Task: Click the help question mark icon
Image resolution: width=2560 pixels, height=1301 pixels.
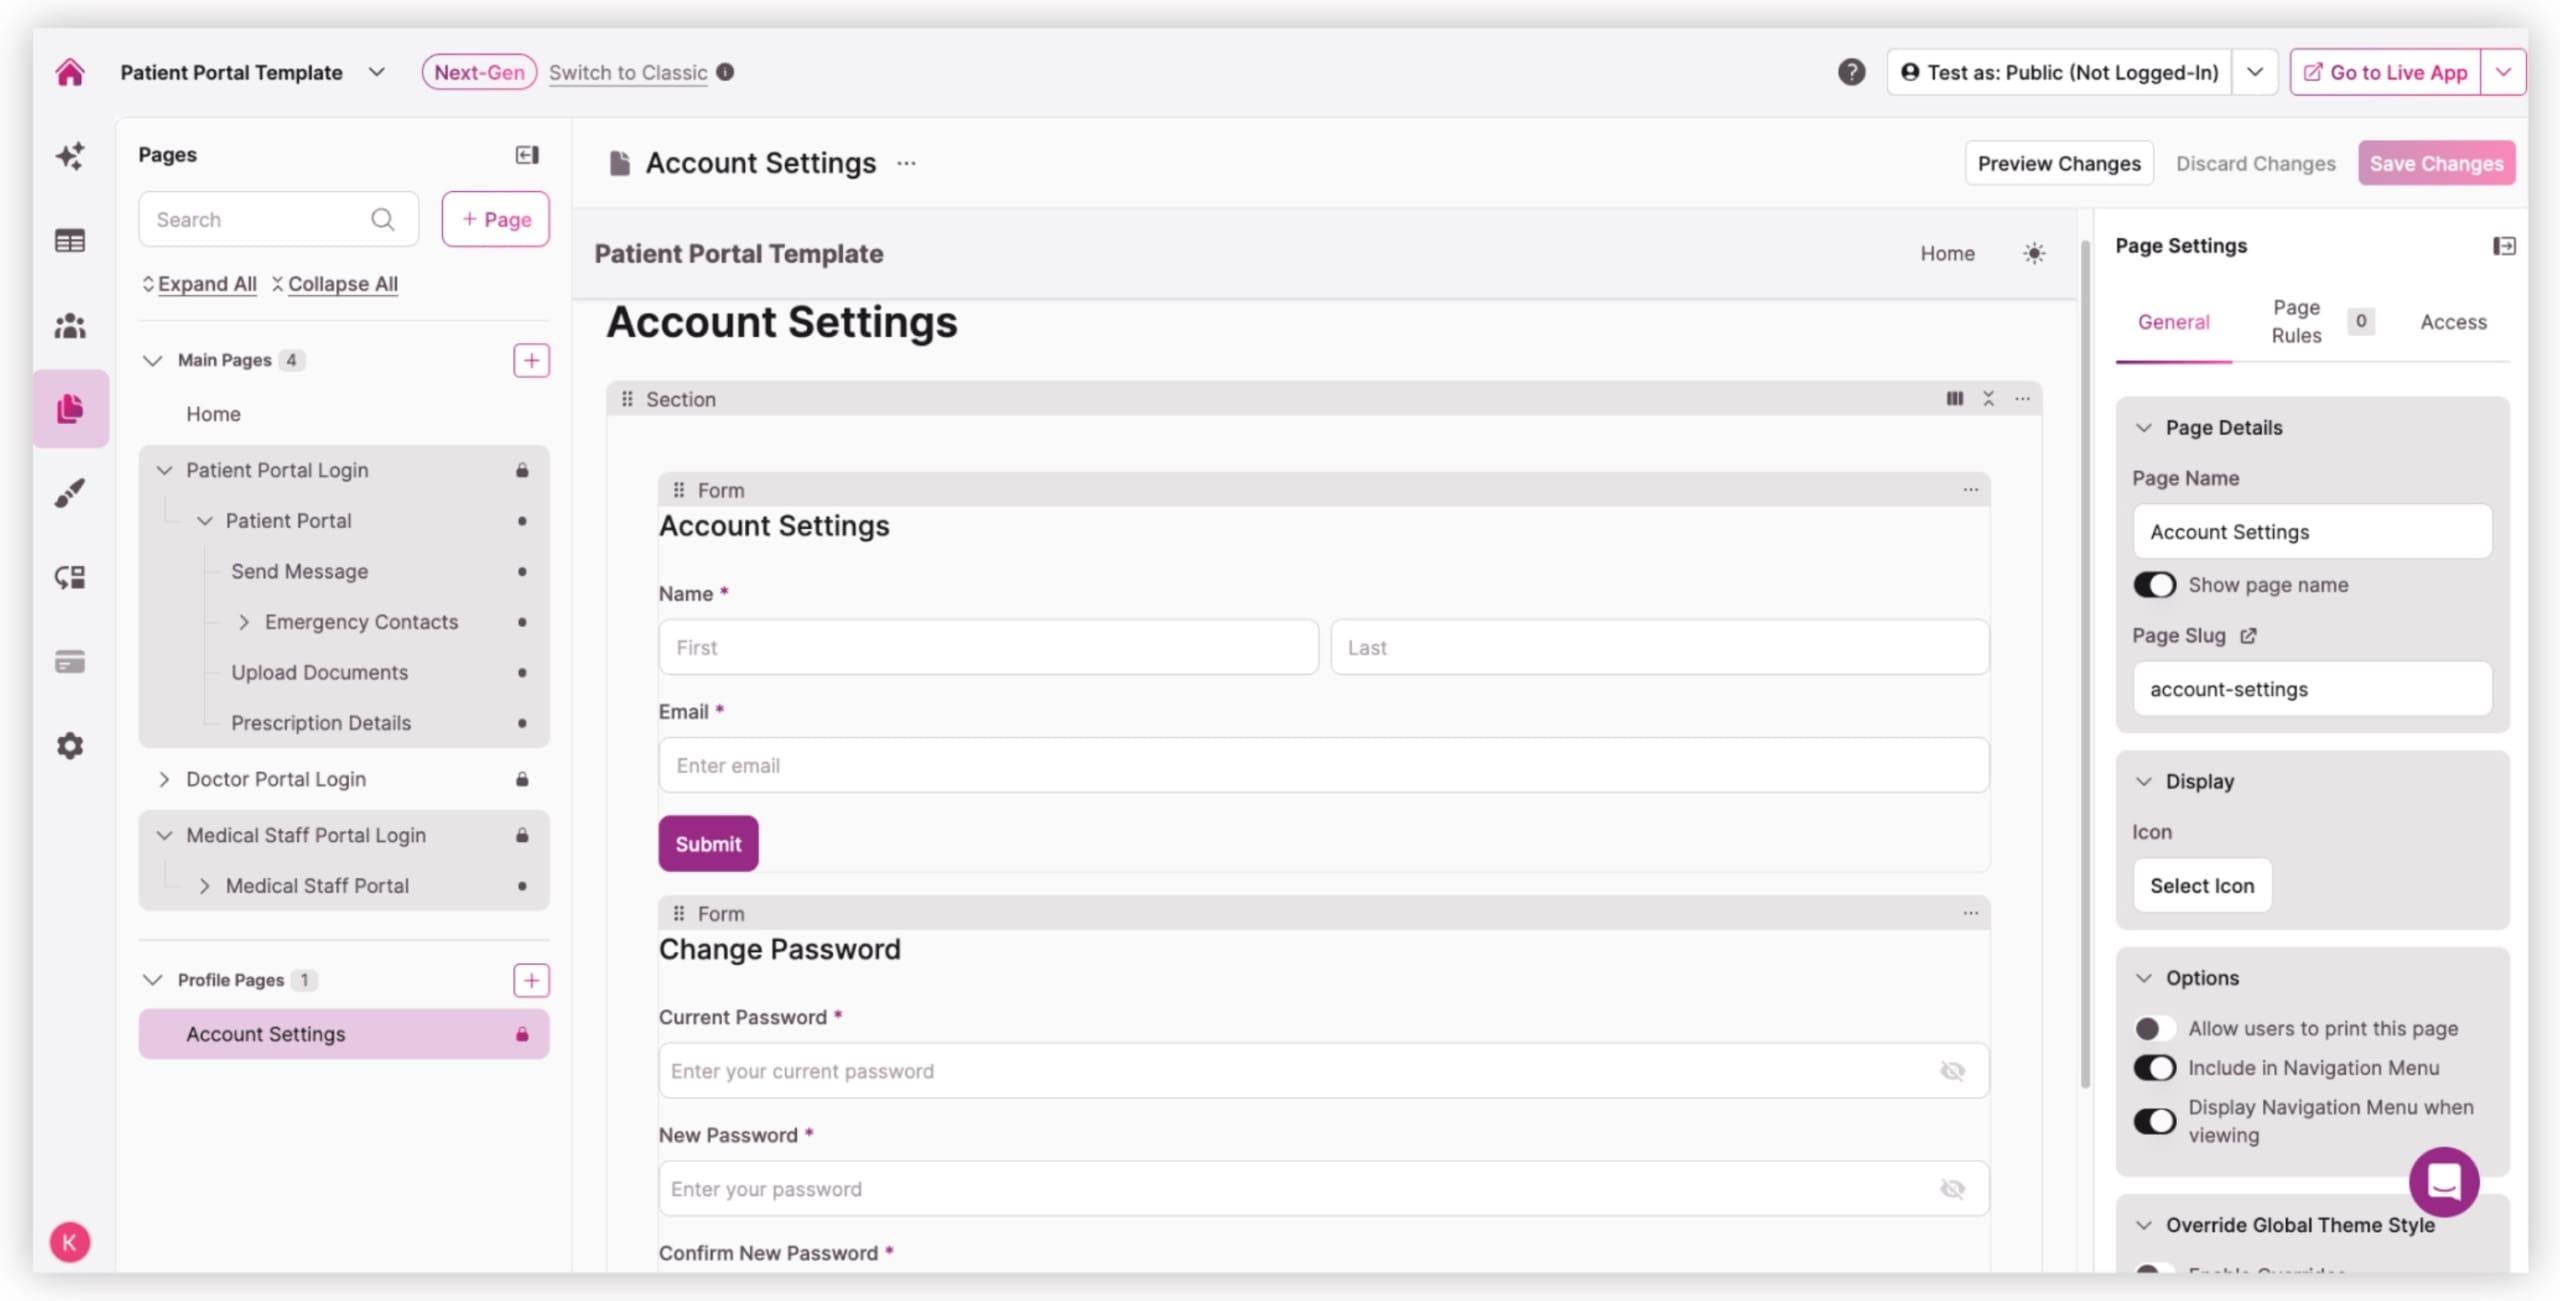Action: (x=1851, y=72)
